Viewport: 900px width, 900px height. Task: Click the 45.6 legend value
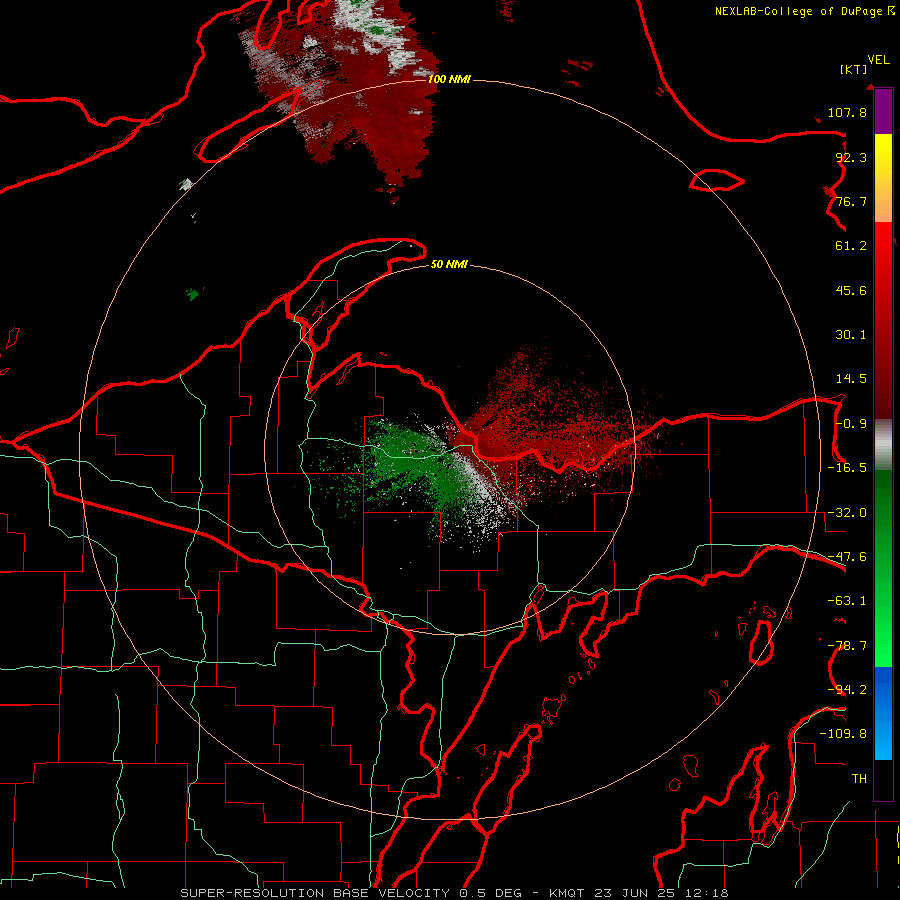coord(851,290)
